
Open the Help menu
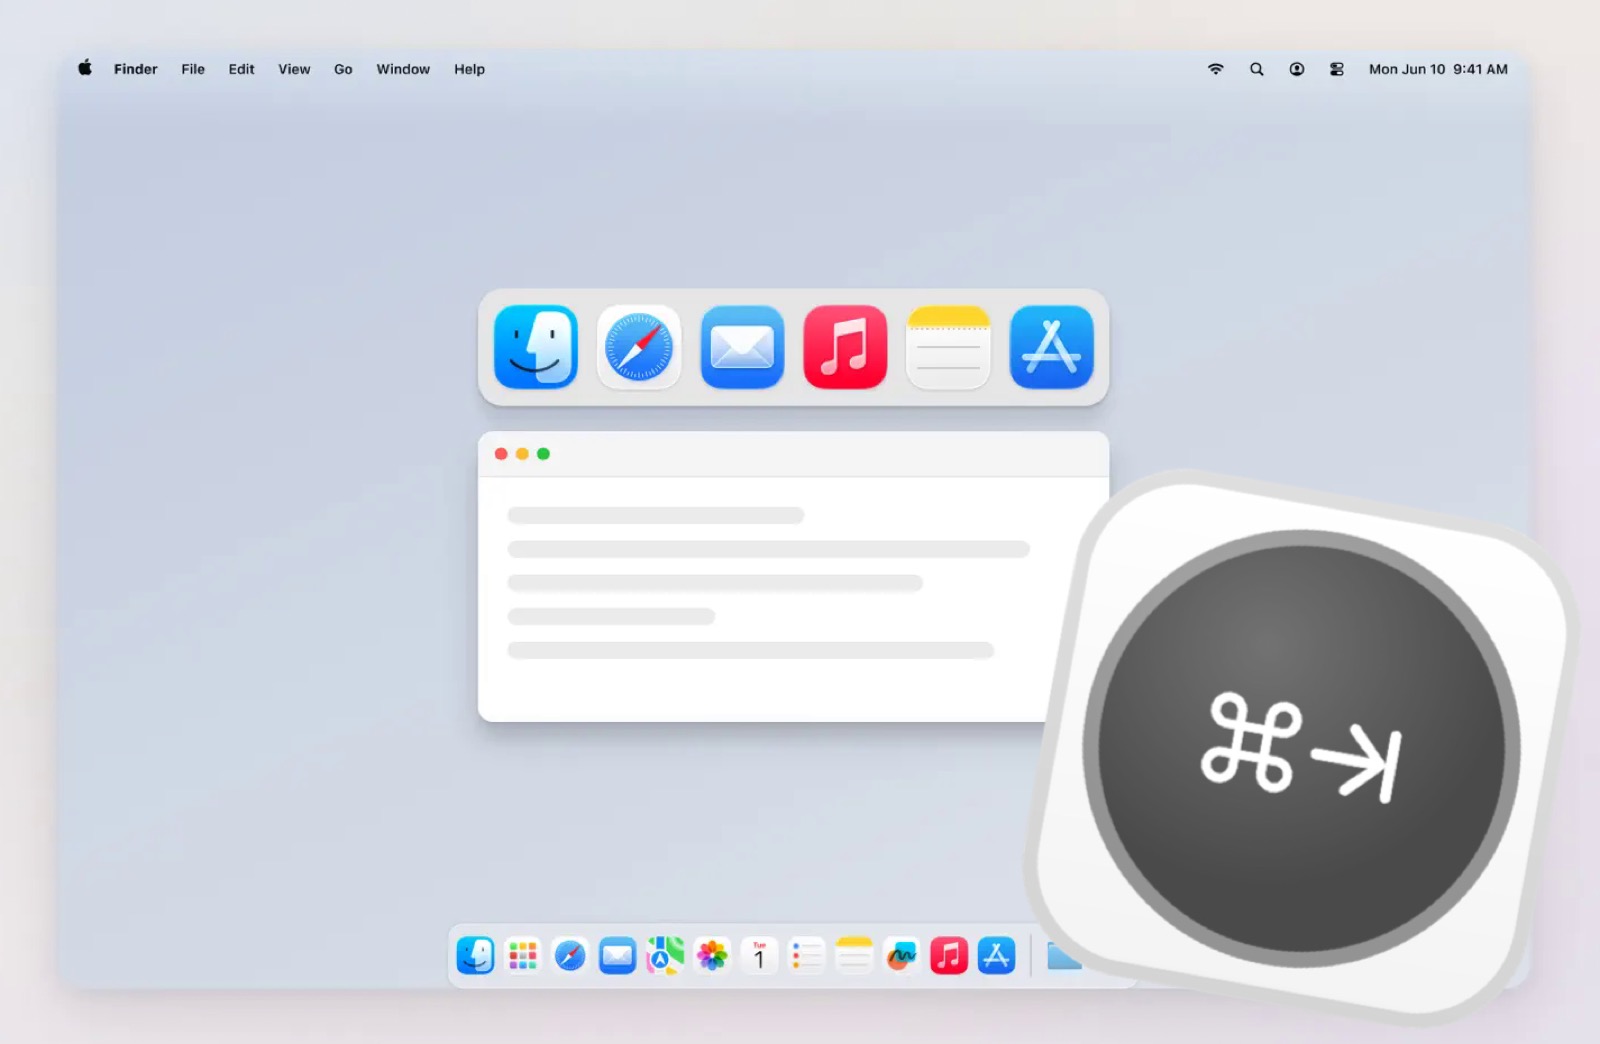click(x=469, y=69)
